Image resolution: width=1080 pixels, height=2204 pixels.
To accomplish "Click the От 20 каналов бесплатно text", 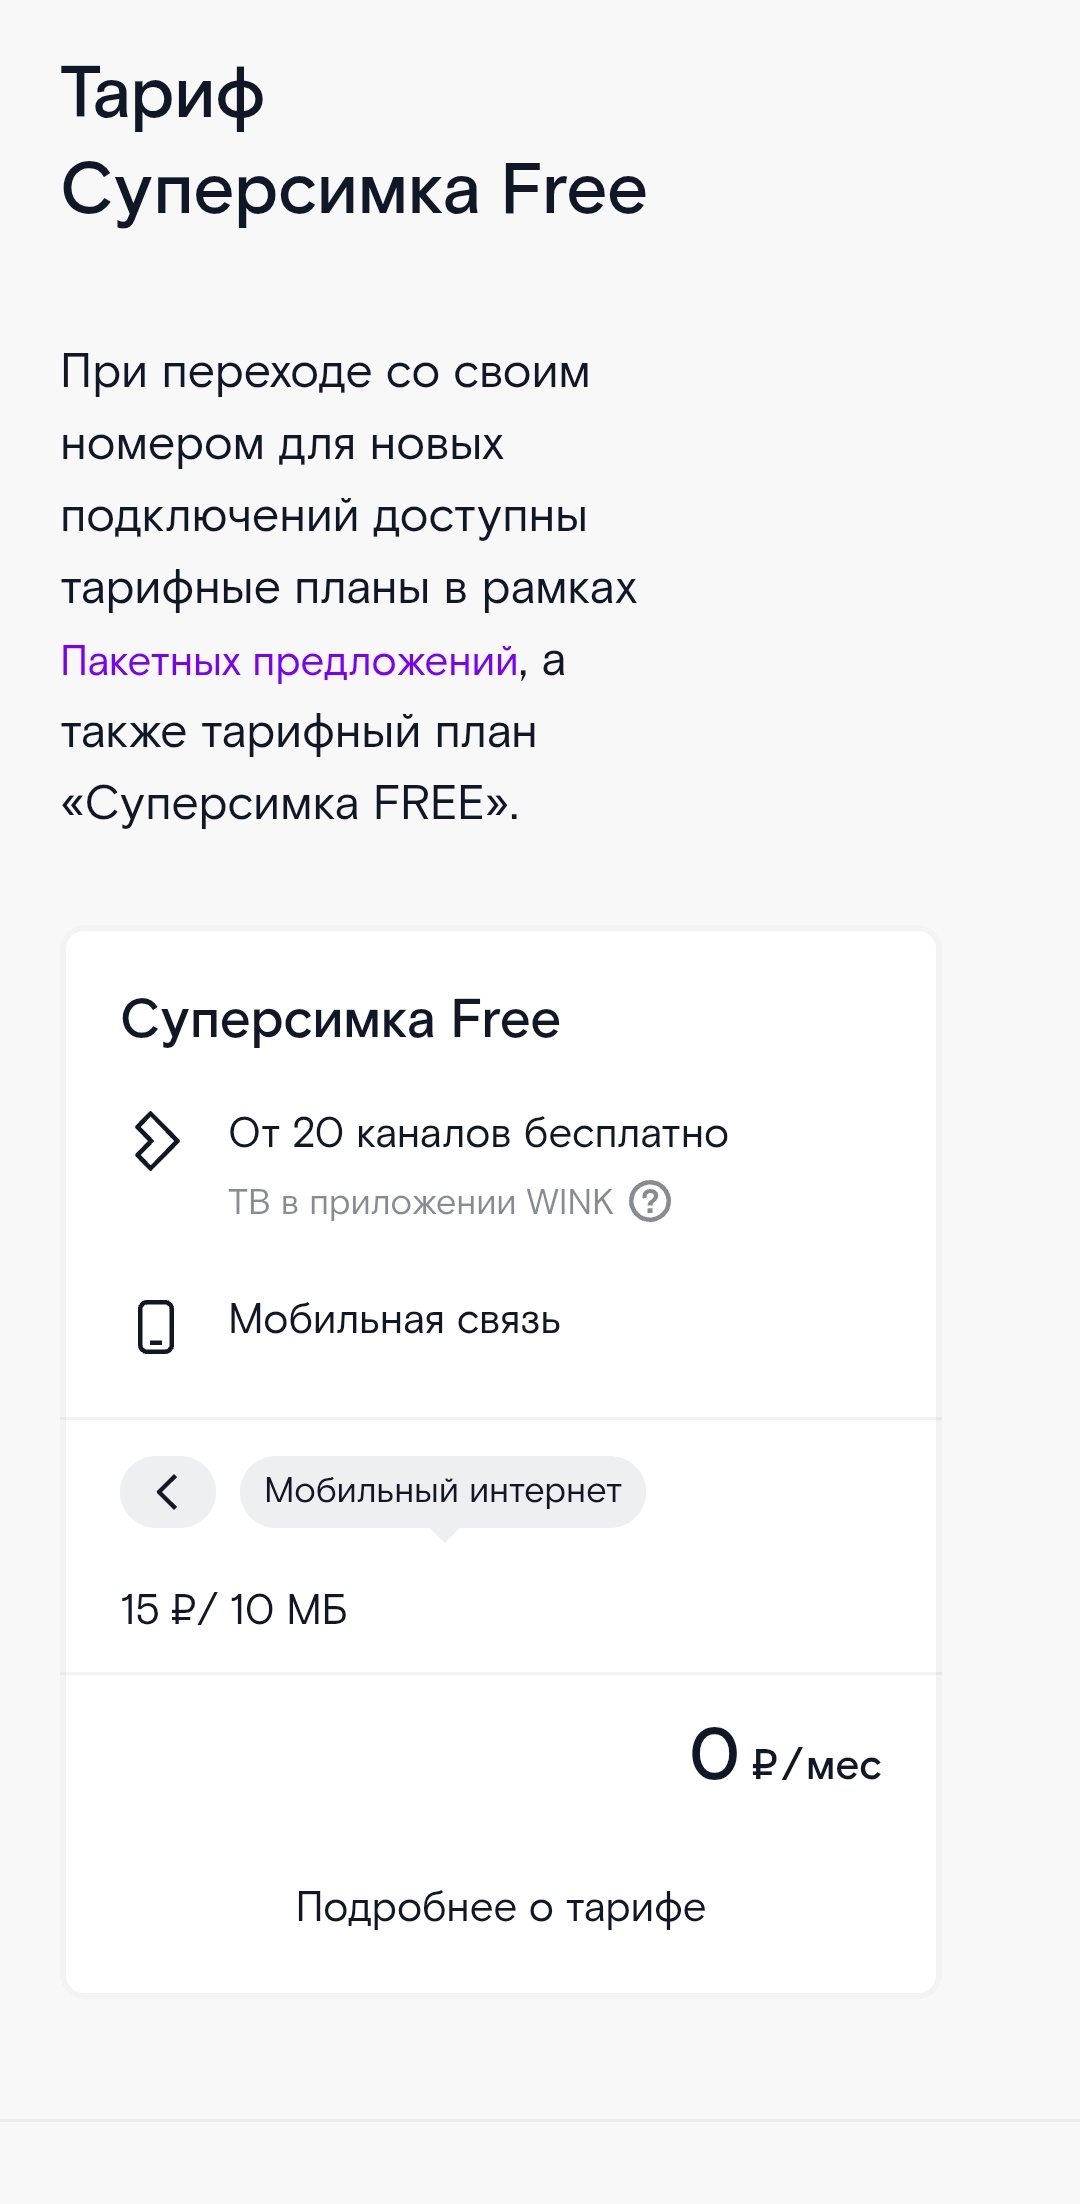I will point(478,1134).
